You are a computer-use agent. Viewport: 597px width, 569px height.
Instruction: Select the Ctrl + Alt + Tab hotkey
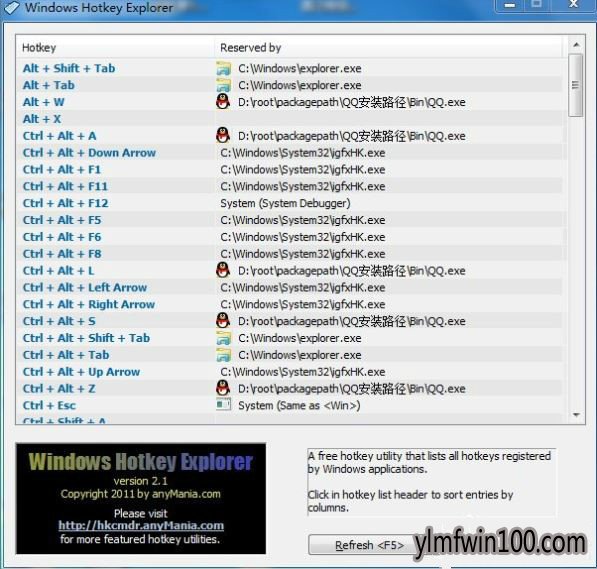[66, 355]
